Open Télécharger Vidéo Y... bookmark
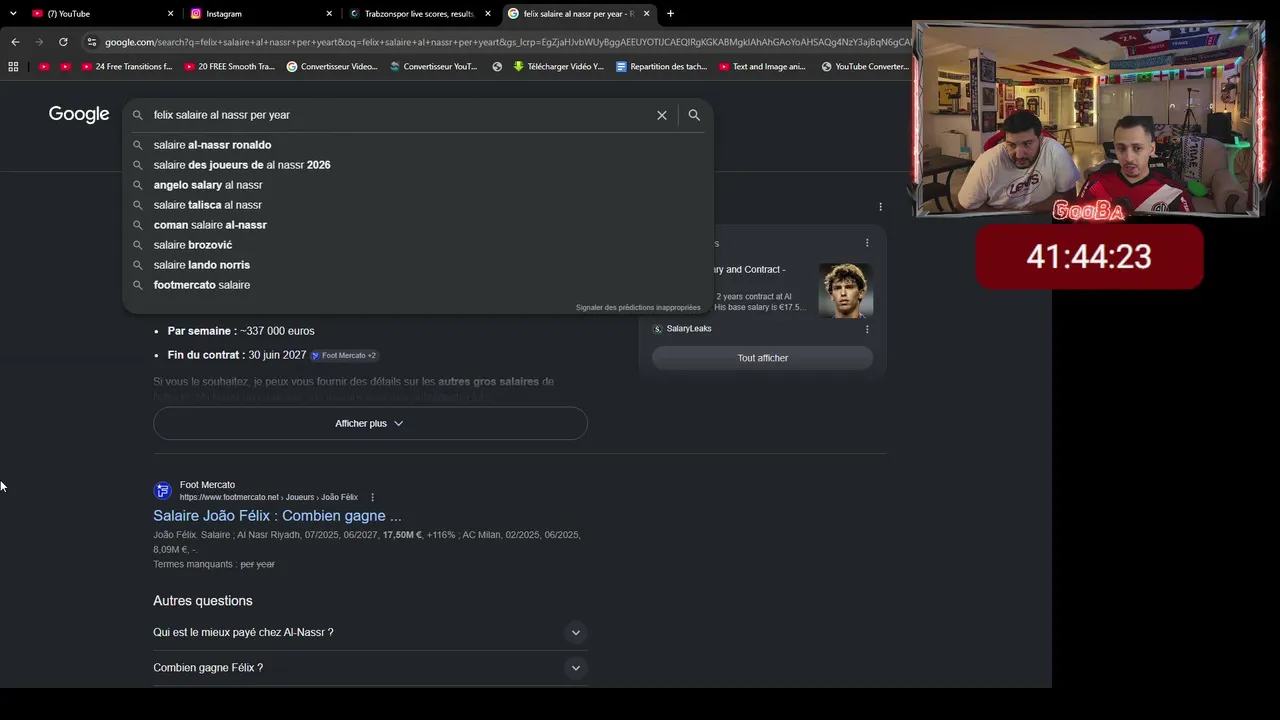 pos(558,67)
